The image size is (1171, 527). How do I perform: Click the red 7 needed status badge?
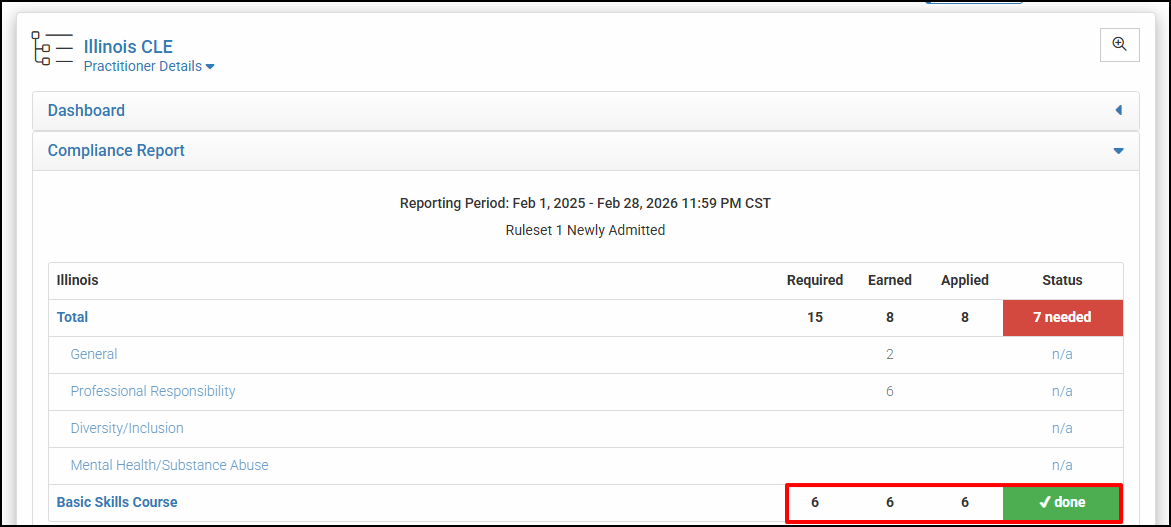click(x=1062, y=317)
